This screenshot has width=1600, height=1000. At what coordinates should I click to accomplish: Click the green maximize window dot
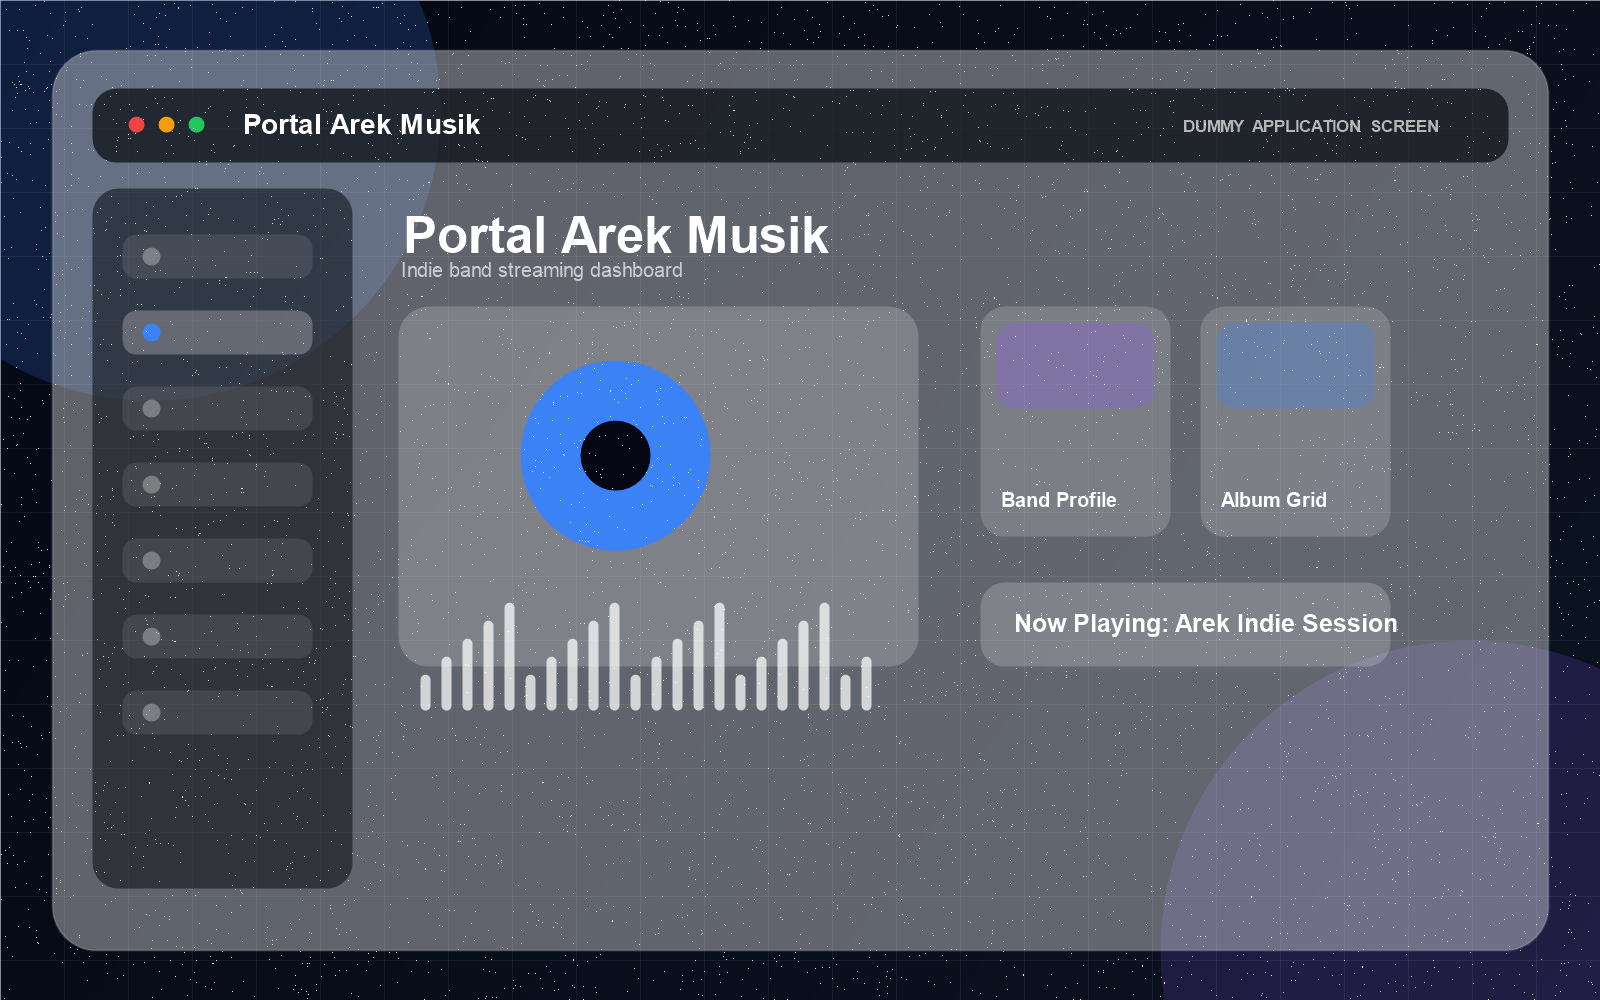(197, 125)
